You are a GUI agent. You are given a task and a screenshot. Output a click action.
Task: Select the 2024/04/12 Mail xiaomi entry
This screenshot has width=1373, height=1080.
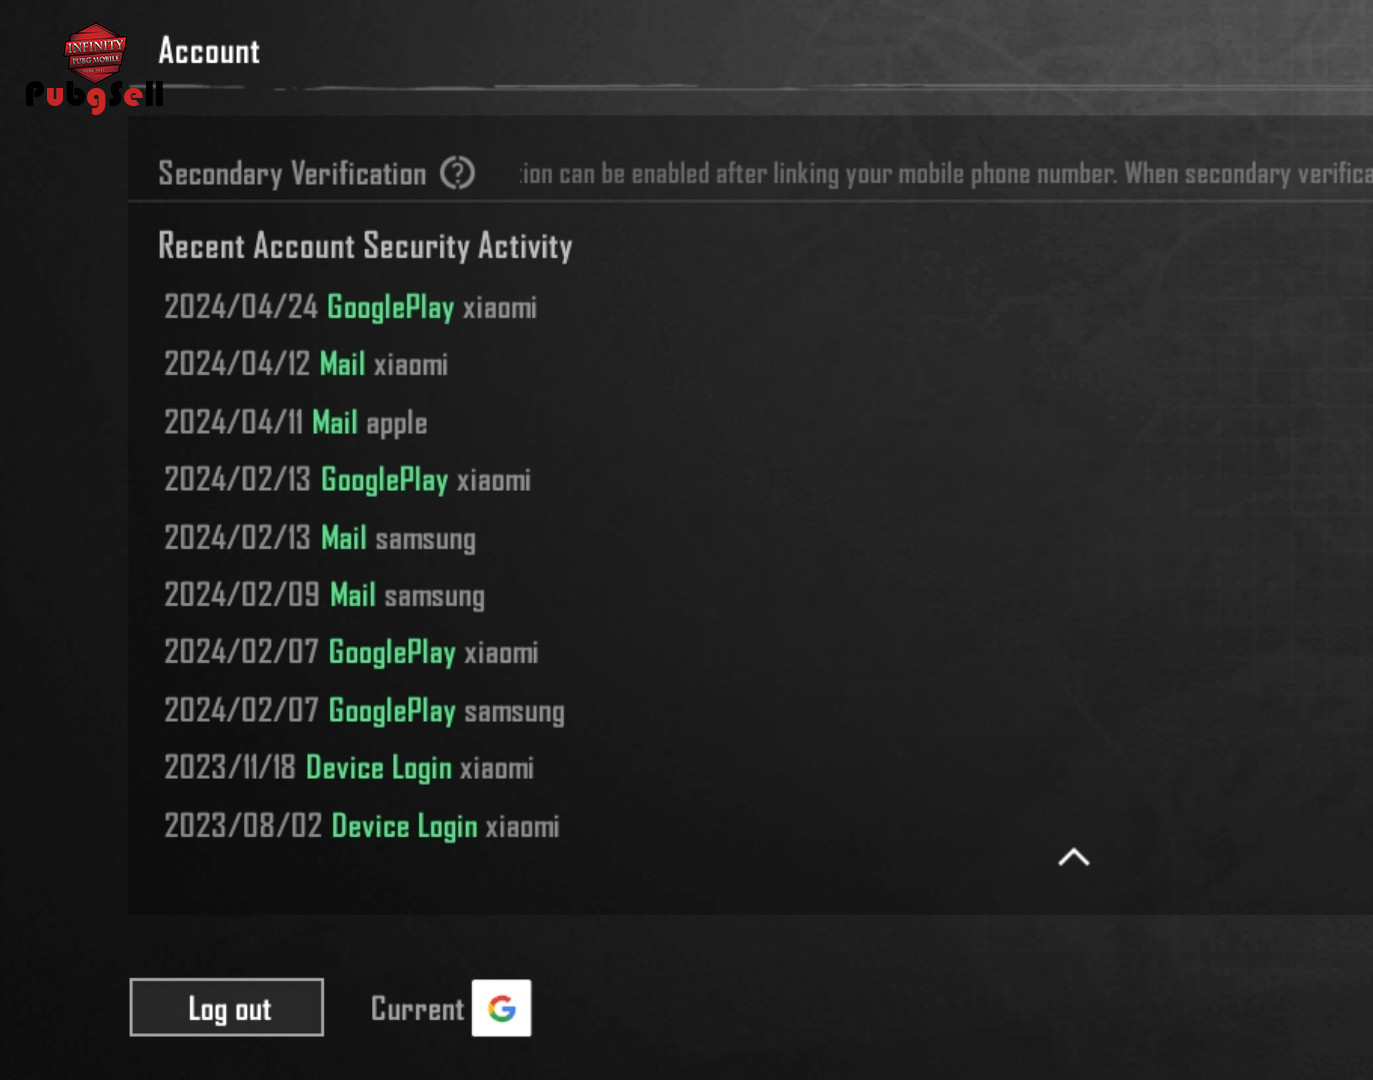[x=306, y=364]
